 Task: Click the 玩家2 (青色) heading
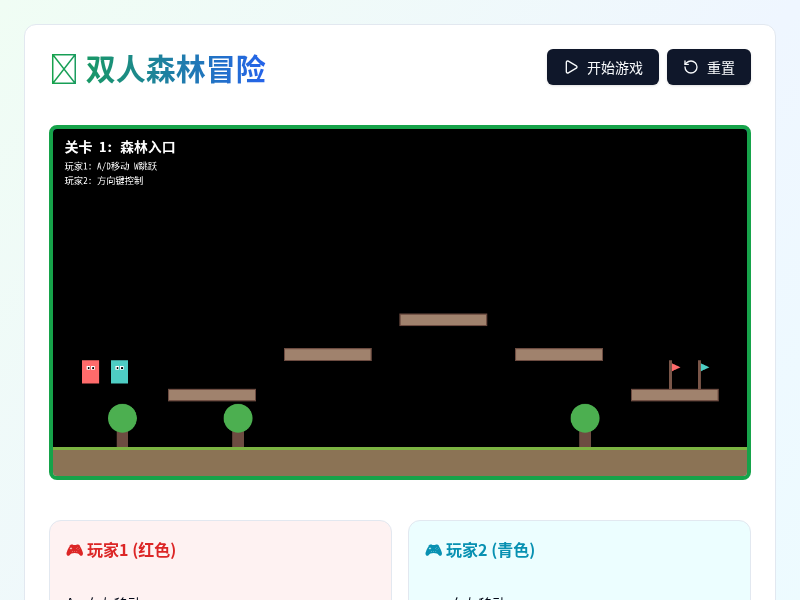[x=490, y=550]
